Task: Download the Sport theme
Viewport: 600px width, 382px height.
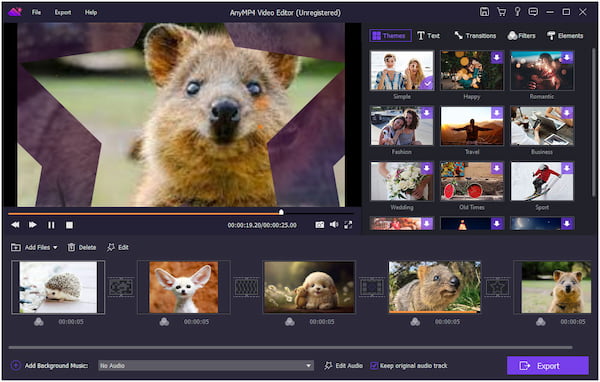Action: coord(567,168)
